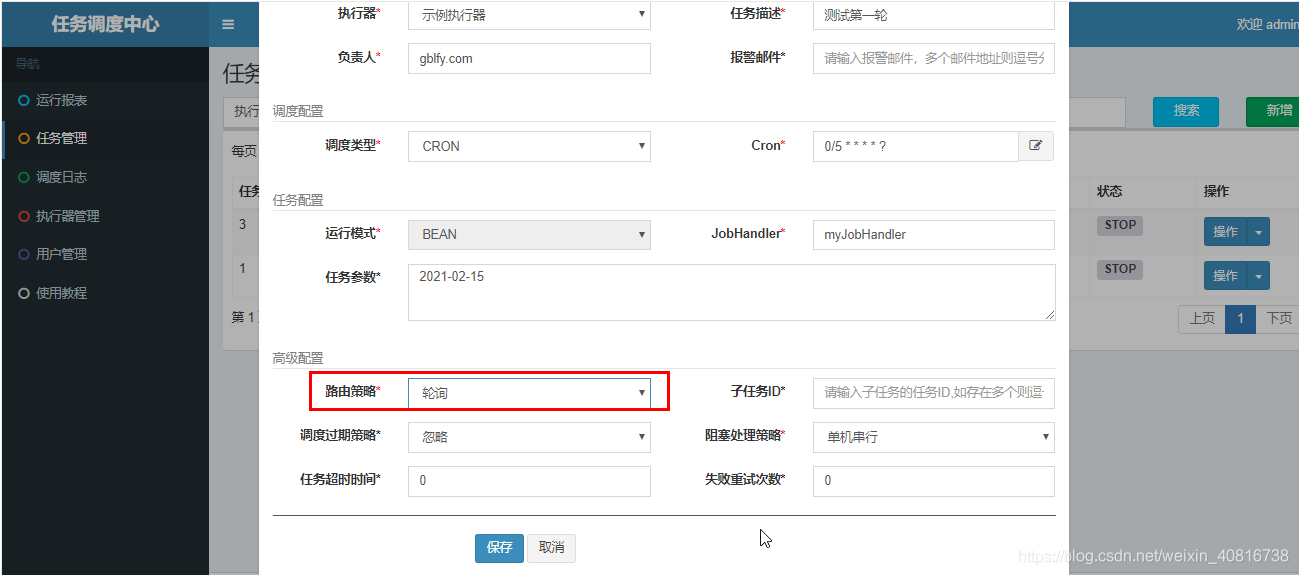Image resolution: width=1299 pixels, height=575 pixels.
Task: Click the 任务调度中心 header title
Action: [105, 24]
